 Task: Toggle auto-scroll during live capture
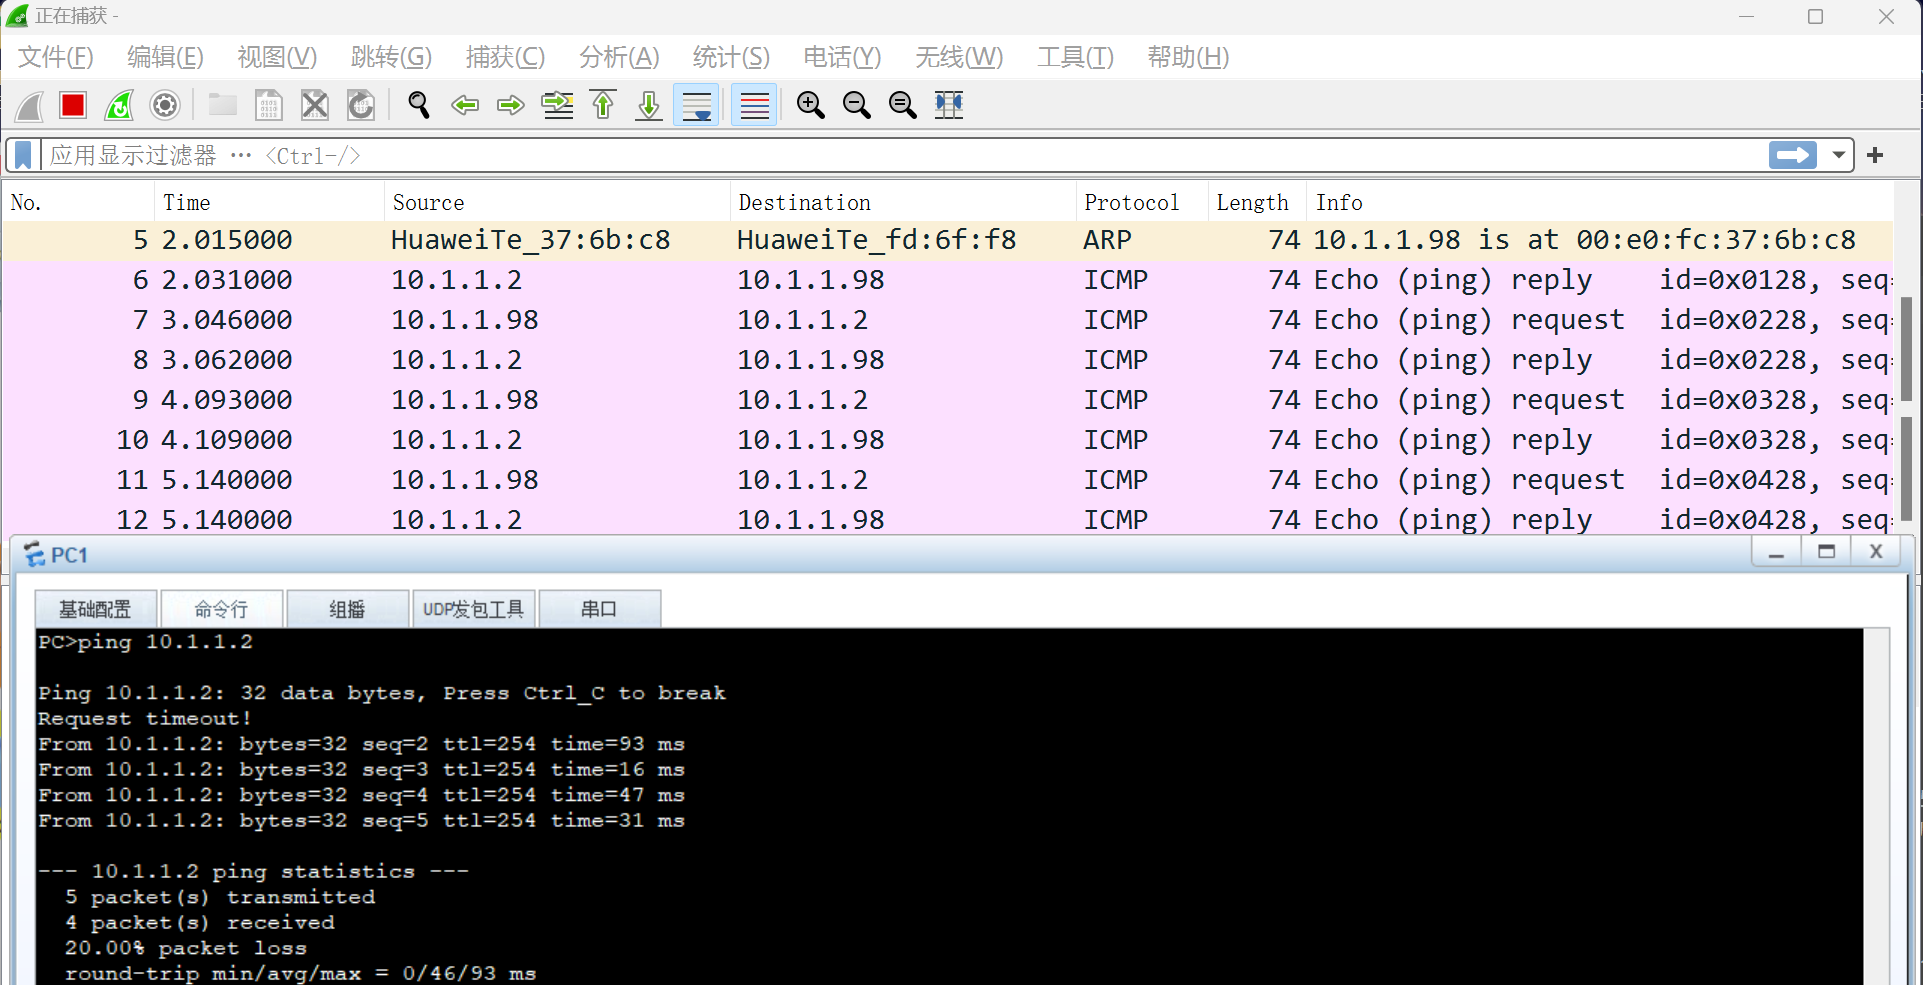(x=697, y=105)
